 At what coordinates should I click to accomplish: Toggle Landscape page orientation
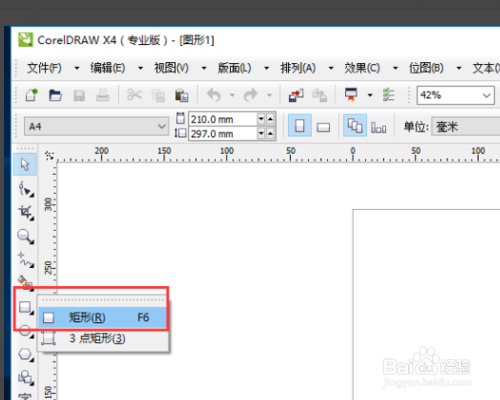point(323,127)
